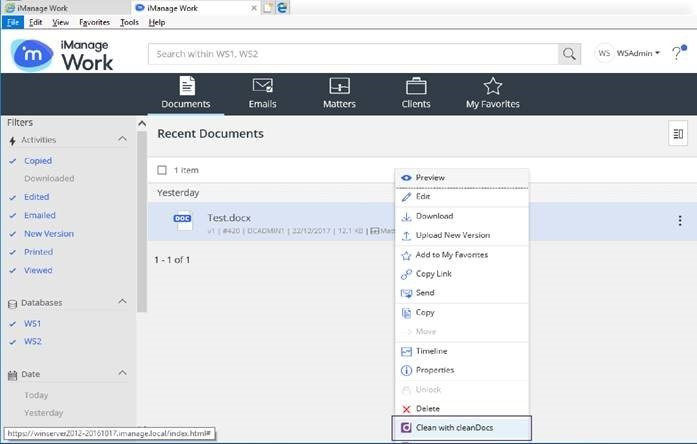Image resolution: width=697 pixels, height=444 pixels.
Task: Open kebab menu for Test.docx row
Action: [x=680, y=221]
